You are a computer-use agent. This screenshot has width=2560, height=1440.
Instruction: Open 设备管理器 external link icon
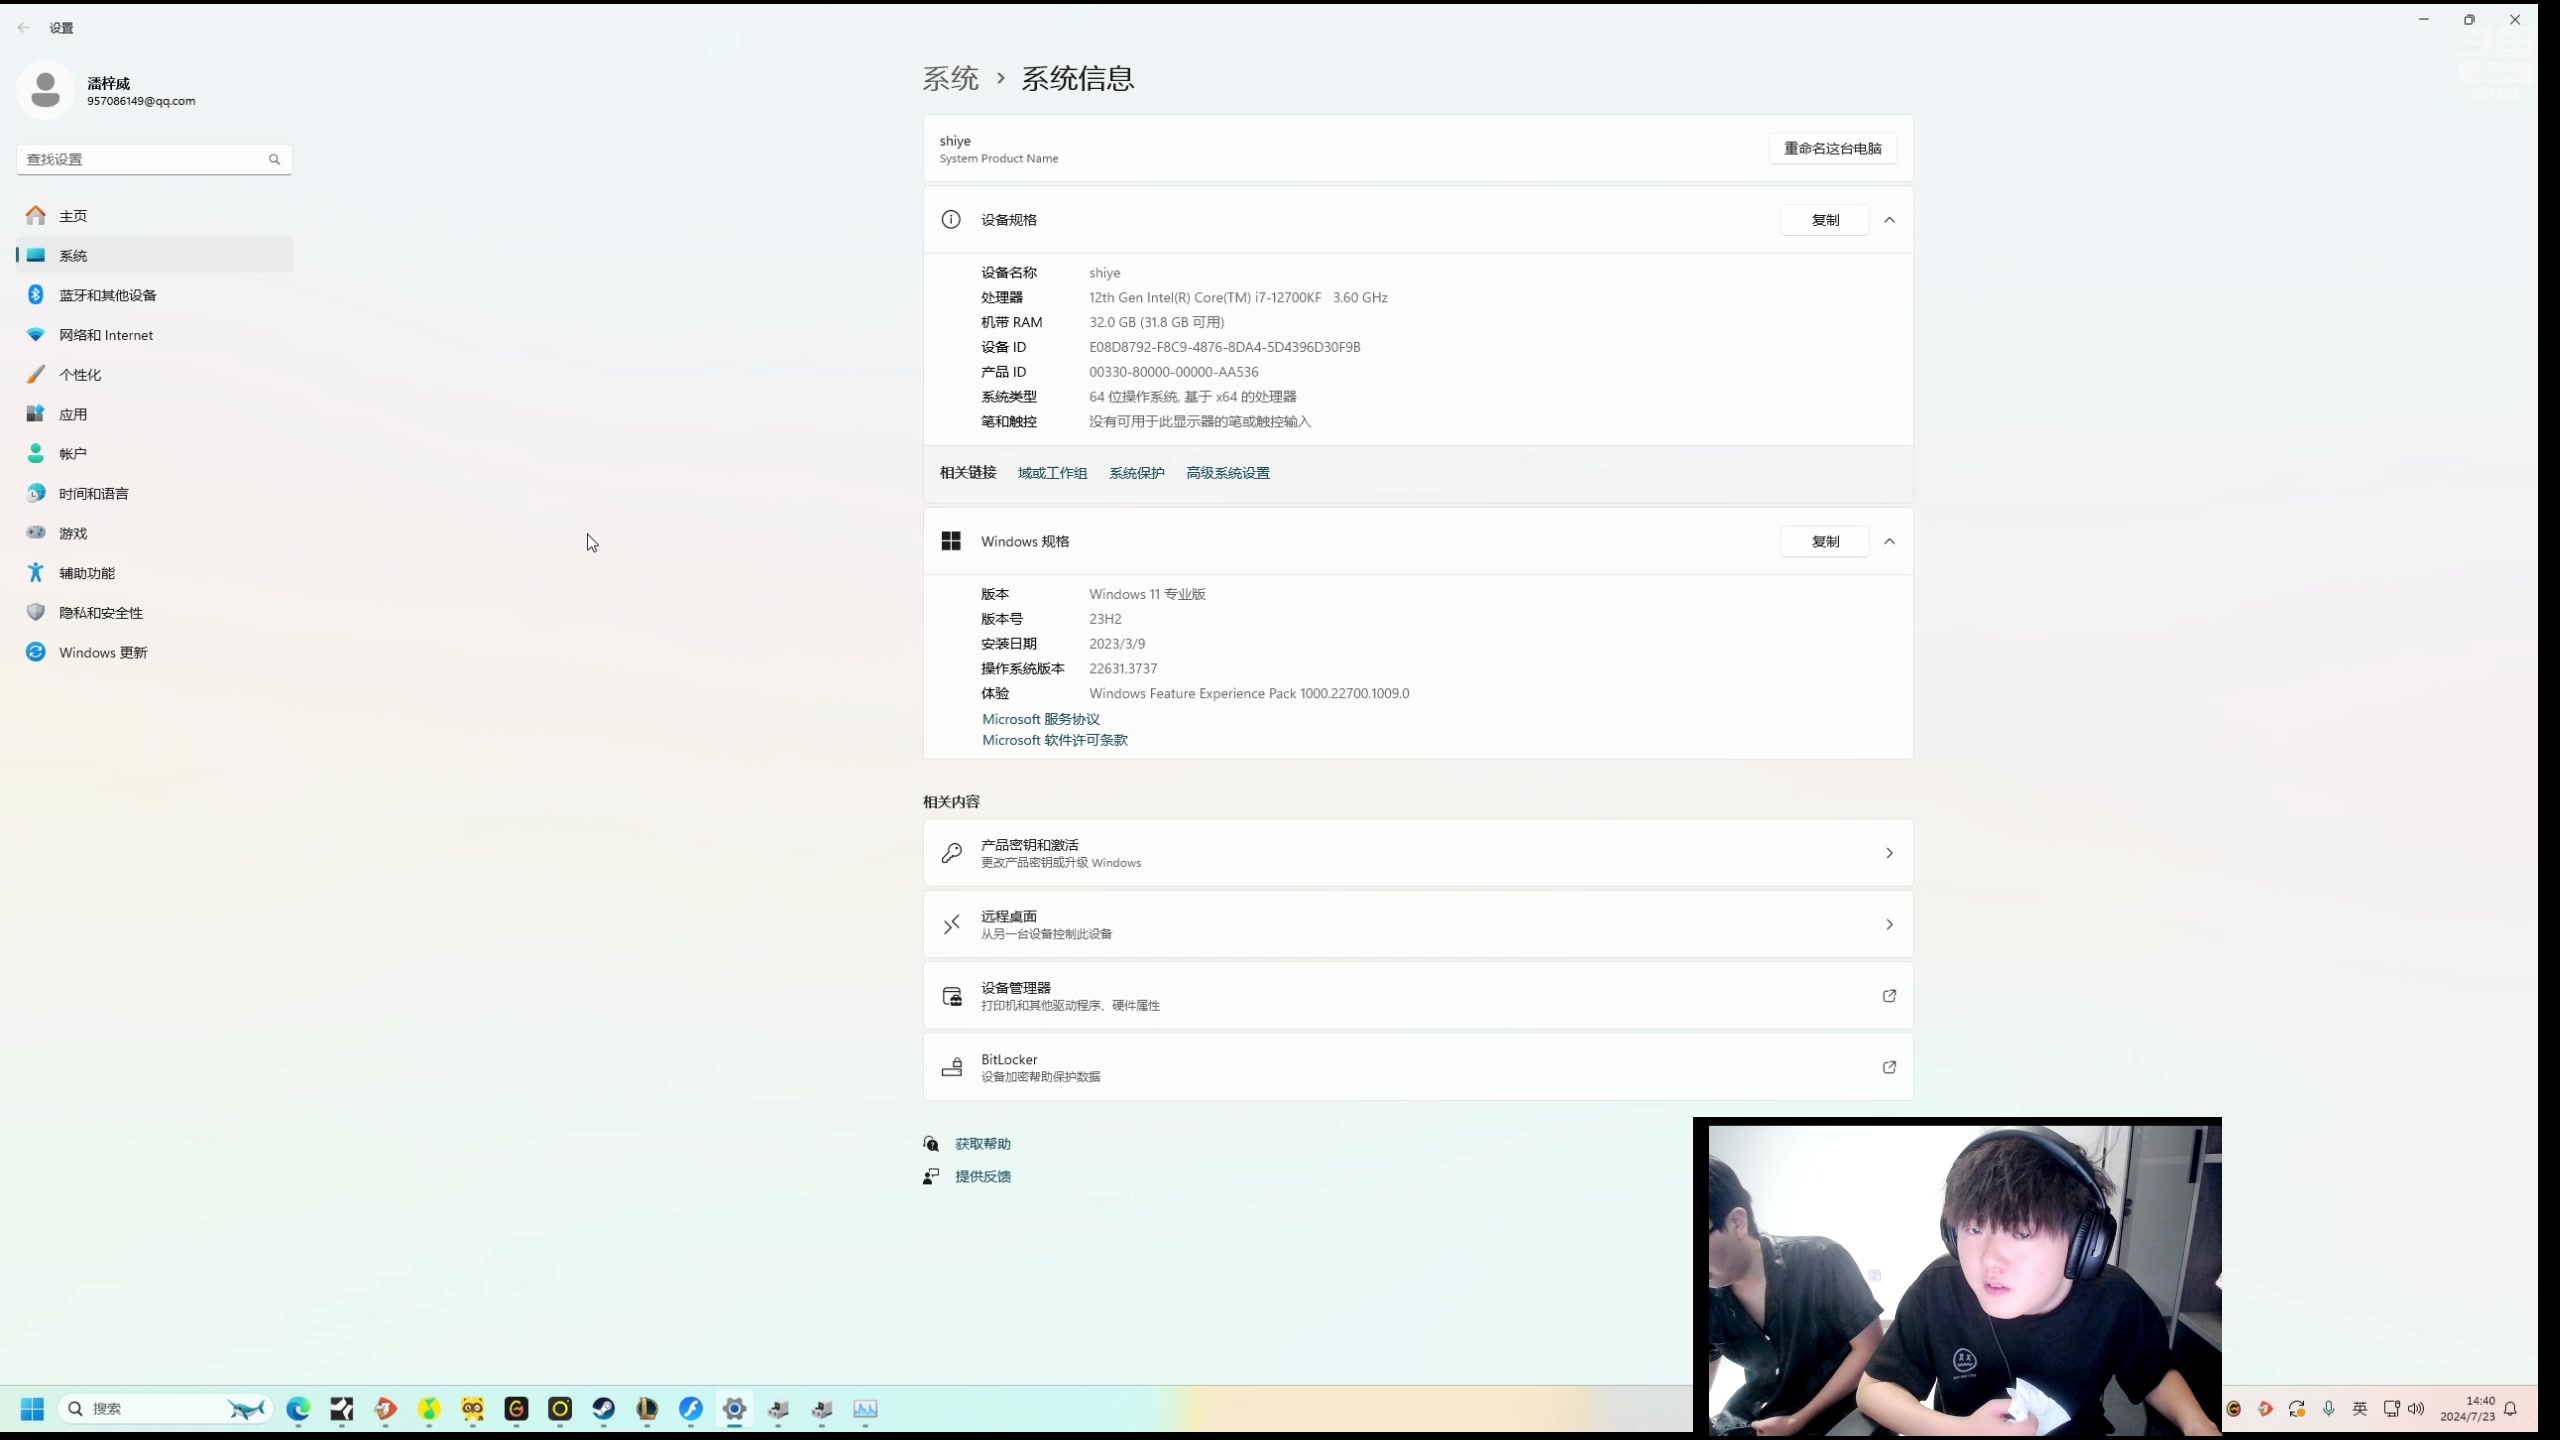[x=1889, y=996]
